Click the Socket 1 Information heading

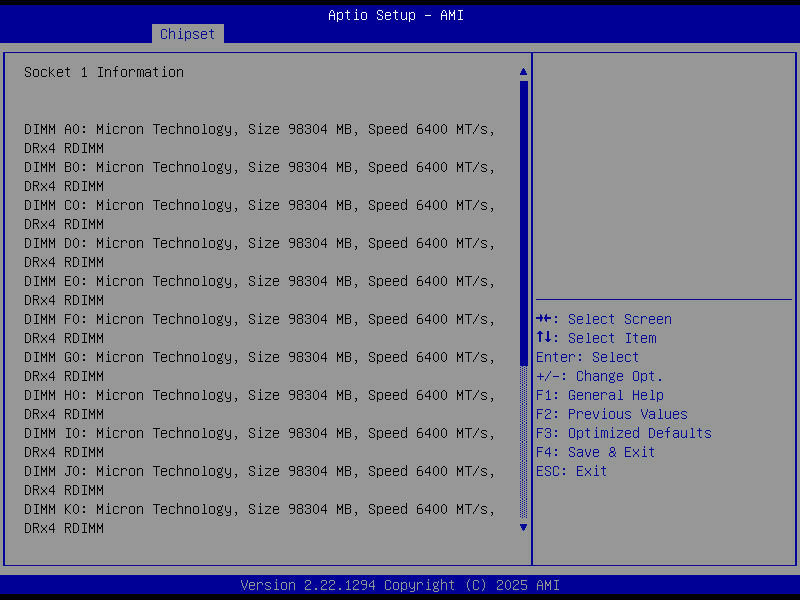coord(103,71)
